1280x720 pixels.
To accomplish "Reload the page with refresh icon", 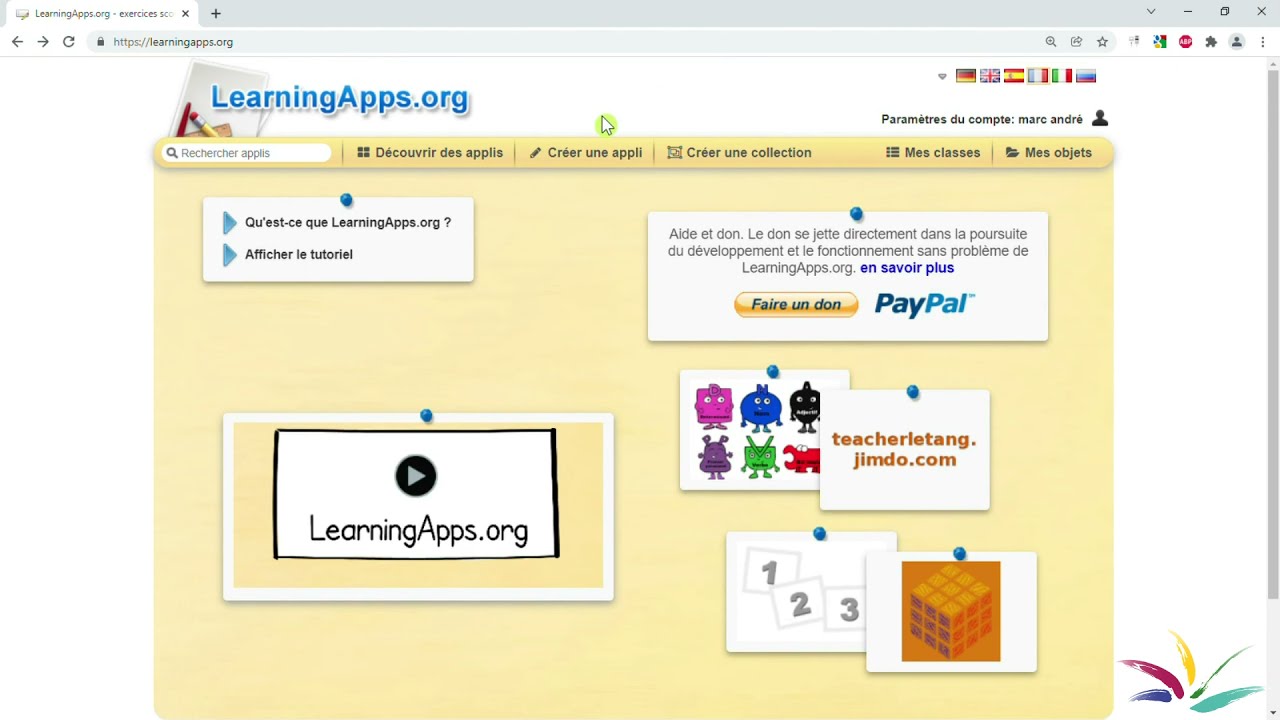I will click(x=69, y=42).
